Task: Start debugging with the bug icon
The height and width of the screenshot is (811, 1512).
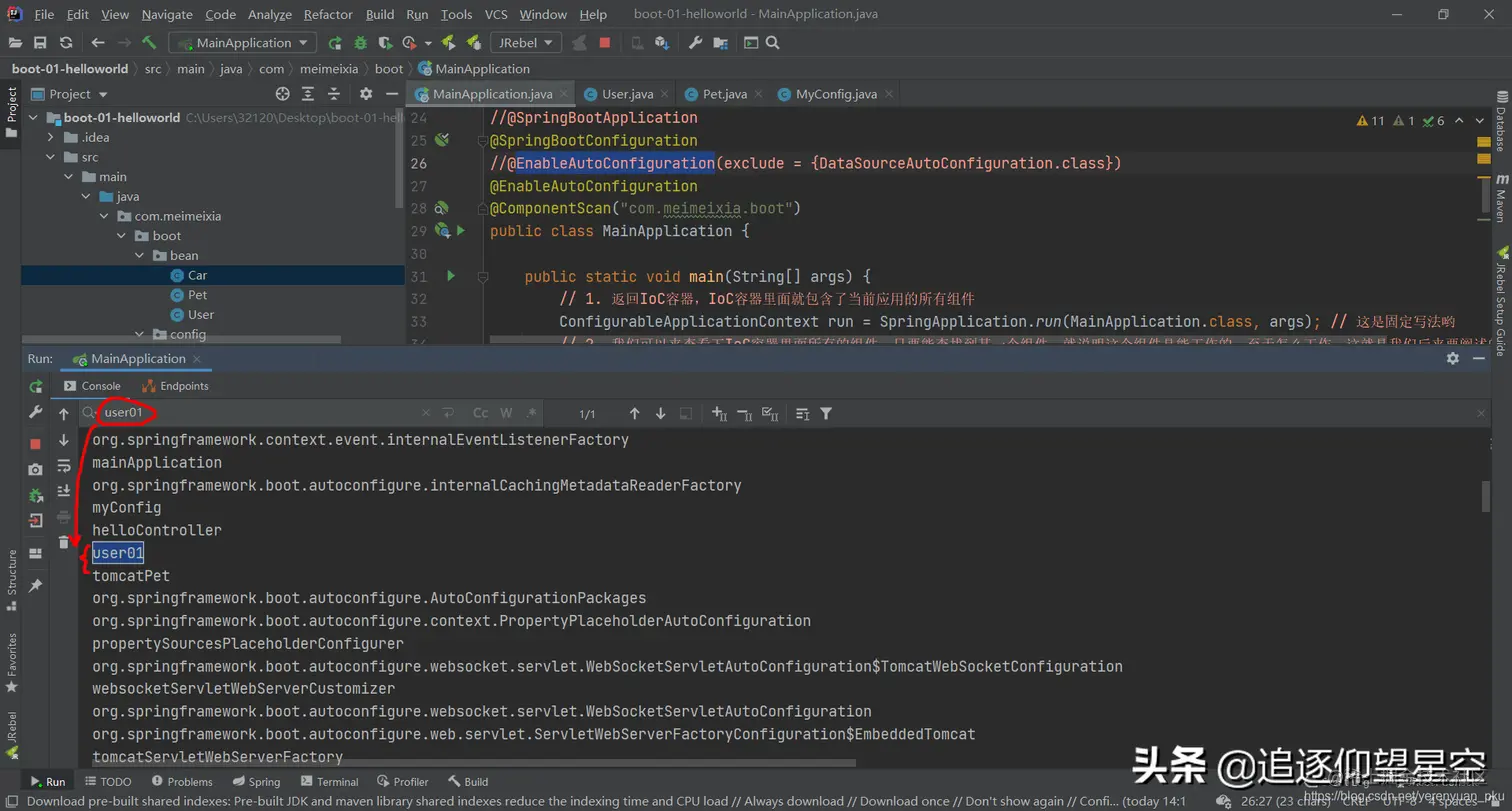Action: pyautogui.click(x=360, y=43)
